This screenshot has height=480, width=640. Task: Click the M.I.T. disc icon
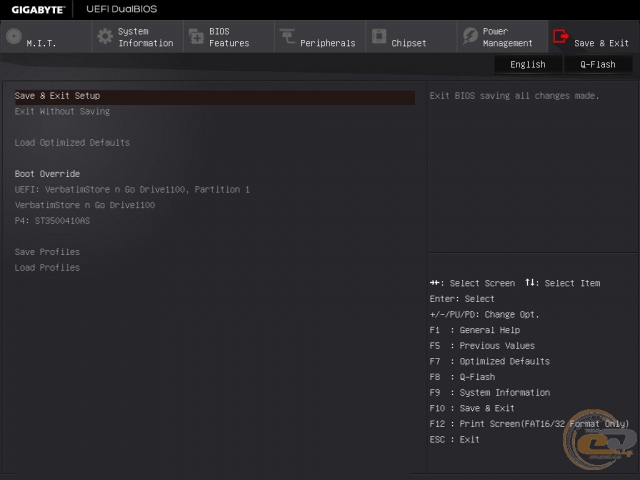click(14, 36)
